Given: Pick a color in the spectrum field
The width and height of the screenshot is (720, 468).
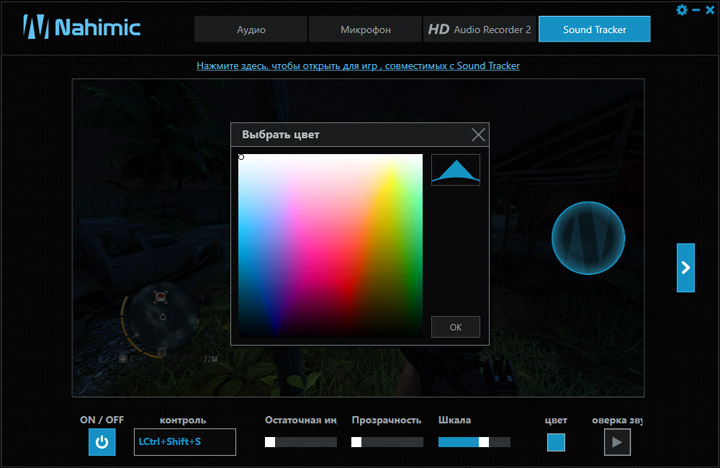Looking at the screenshot, I should coord(330,245).
